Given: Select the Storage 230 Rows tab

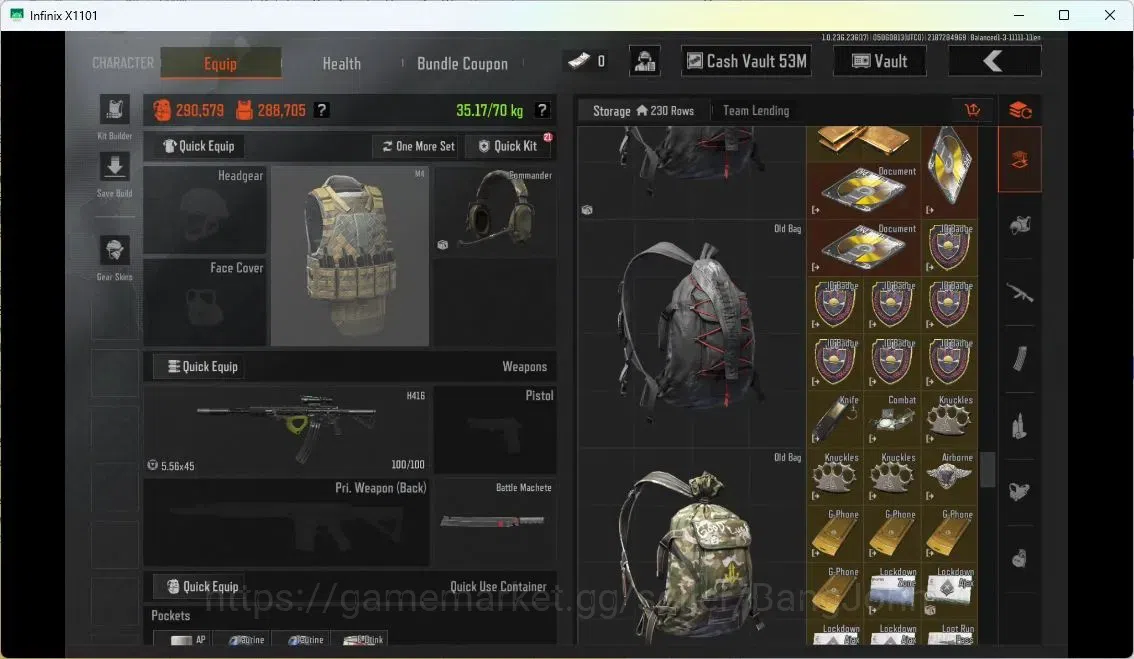Looking at the screenshot, I should click(x=643, y=111).
